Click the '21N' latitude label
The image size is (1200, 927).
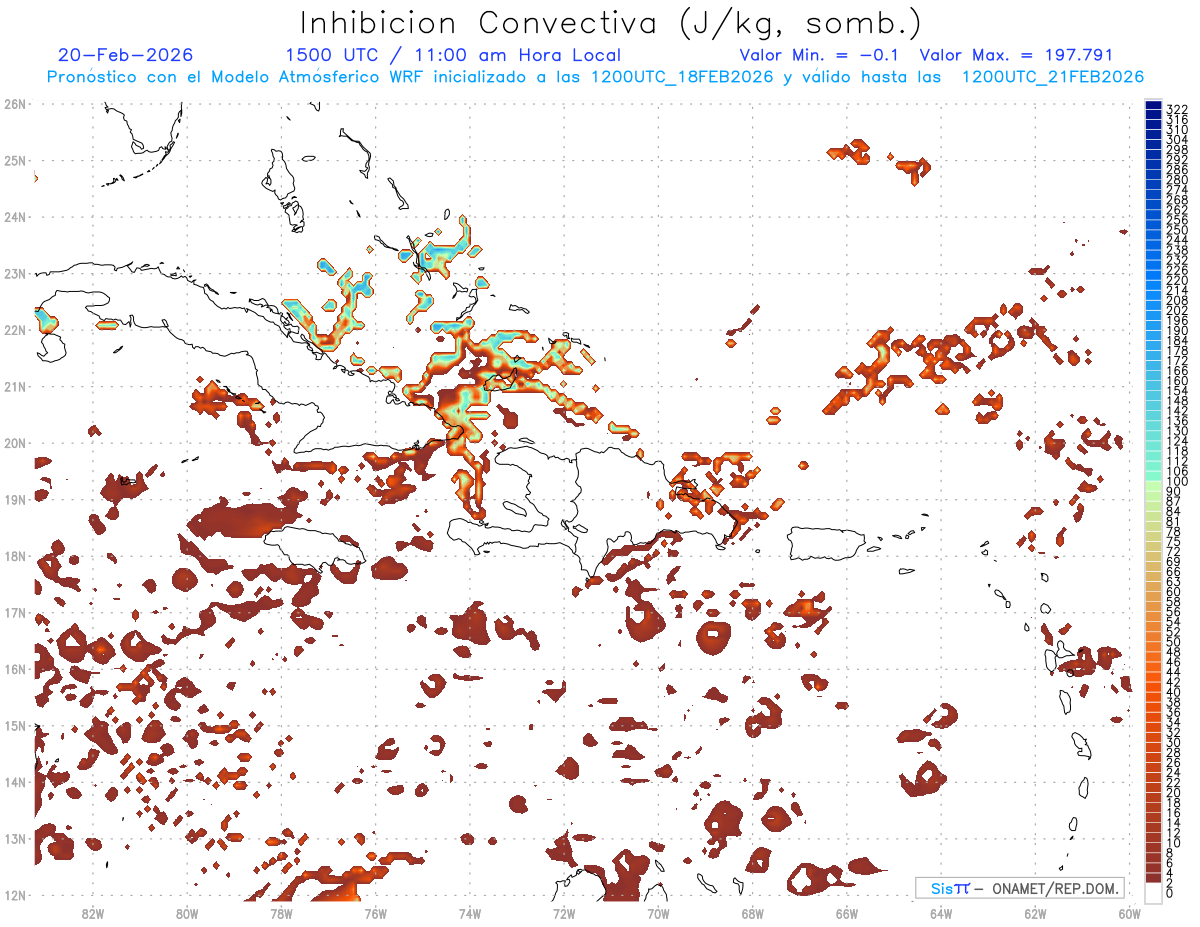pyautogui.click(x=15, y=386)
